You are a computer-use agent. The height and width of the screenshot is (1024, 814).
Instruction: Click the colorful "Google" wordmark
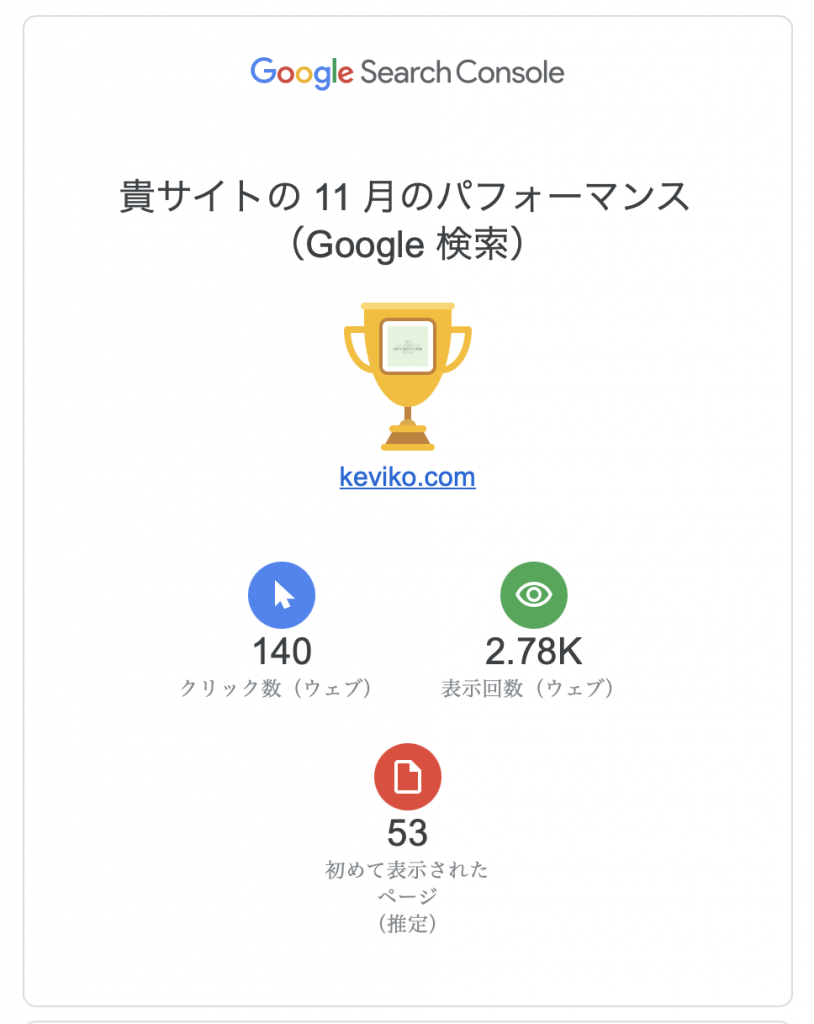302,72
